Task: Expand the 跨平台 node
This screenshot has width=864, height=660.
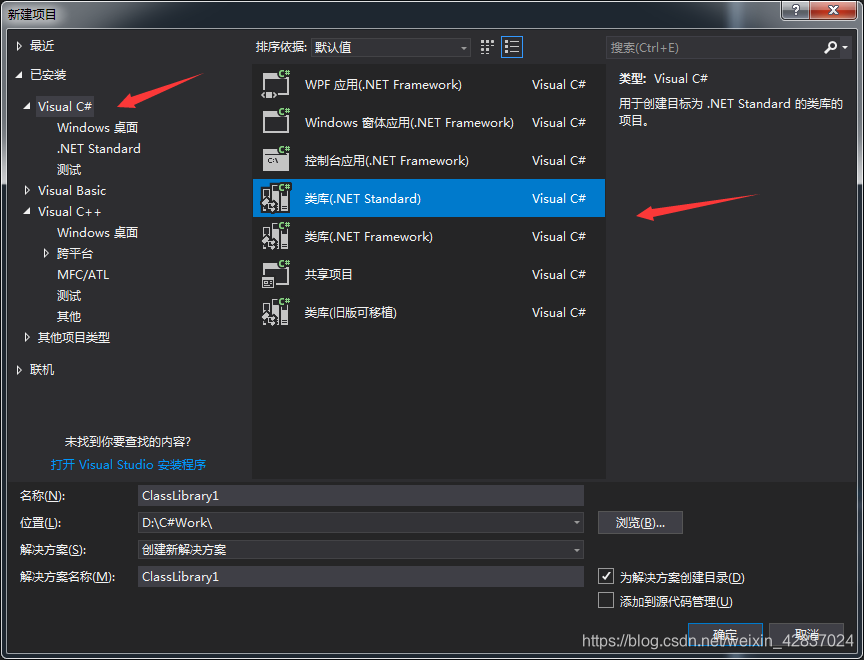Action: pyautogui.click(x=46, y=253)
